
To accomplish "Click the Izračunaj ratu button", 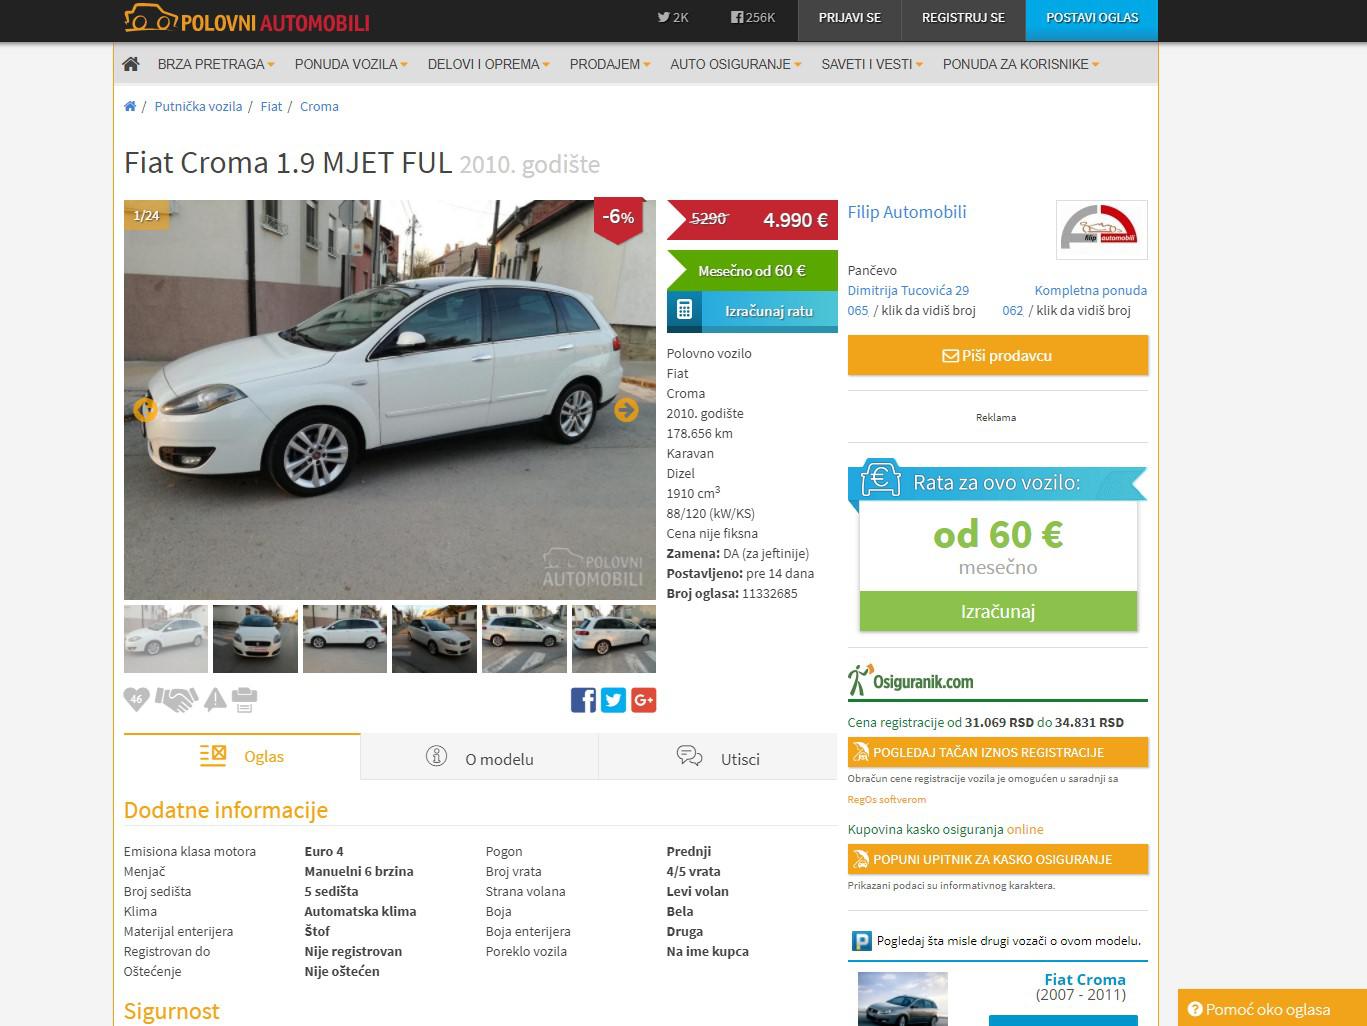I will pos(752,311).
